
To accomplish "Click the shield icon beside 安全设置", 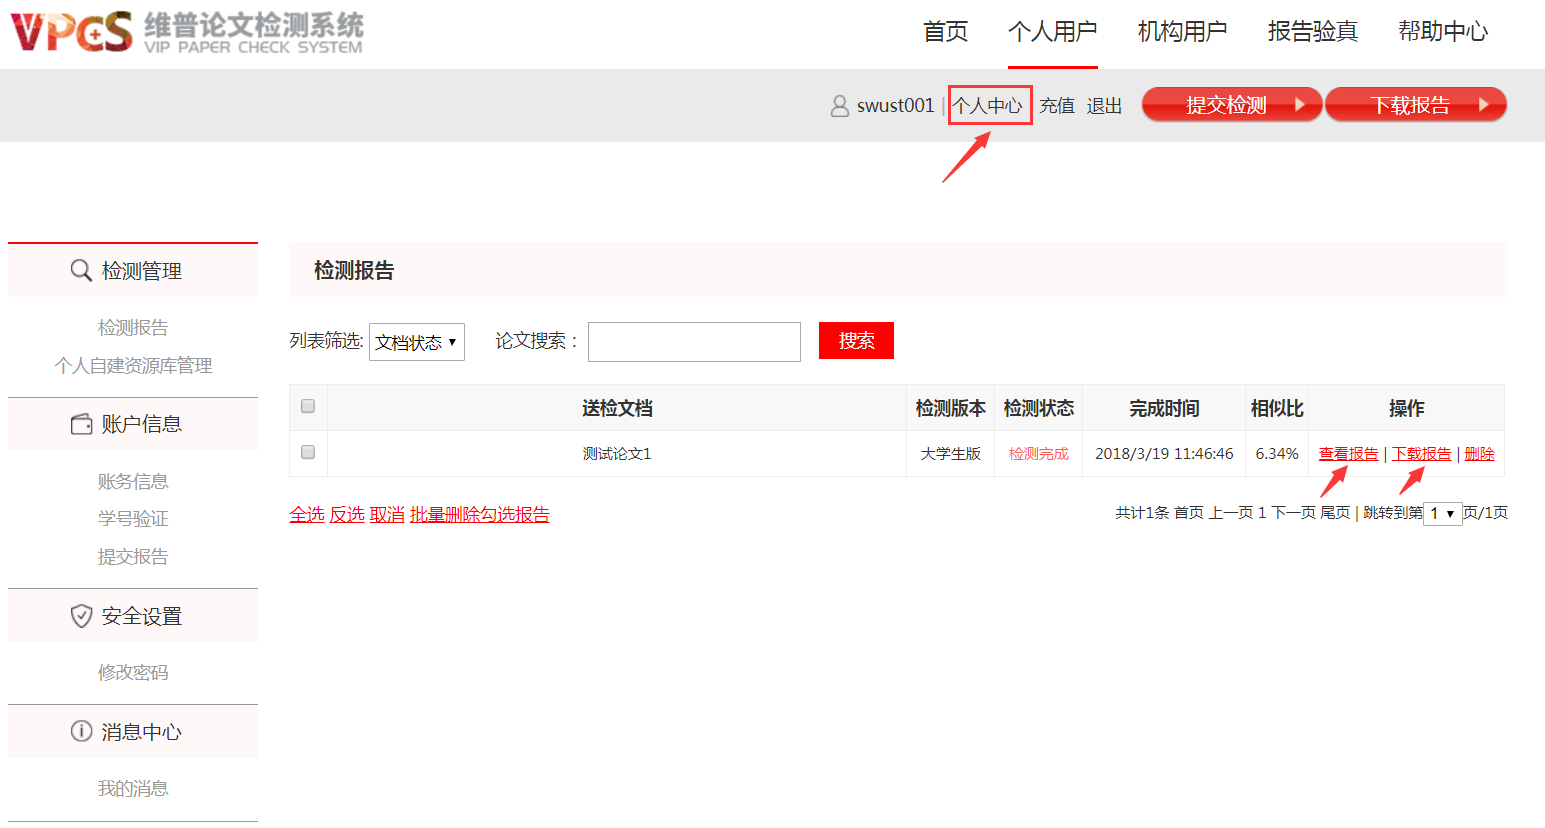I will (x=81, y=616).
